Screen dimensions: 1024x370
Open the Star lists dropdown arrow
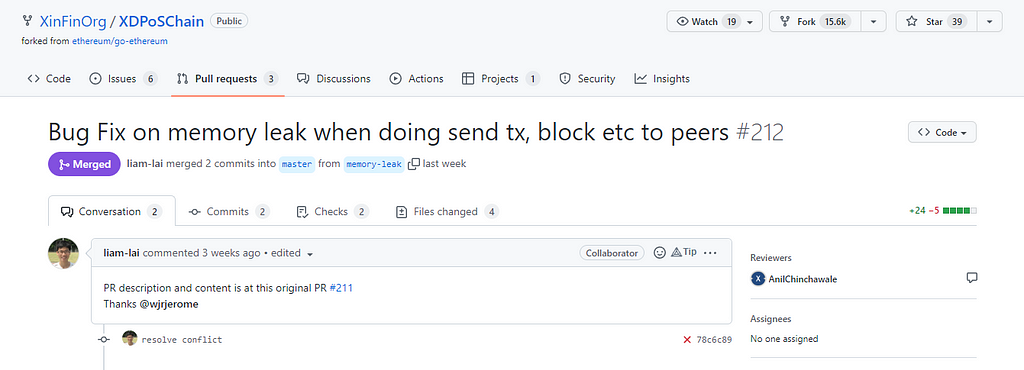tap(990, 22)
